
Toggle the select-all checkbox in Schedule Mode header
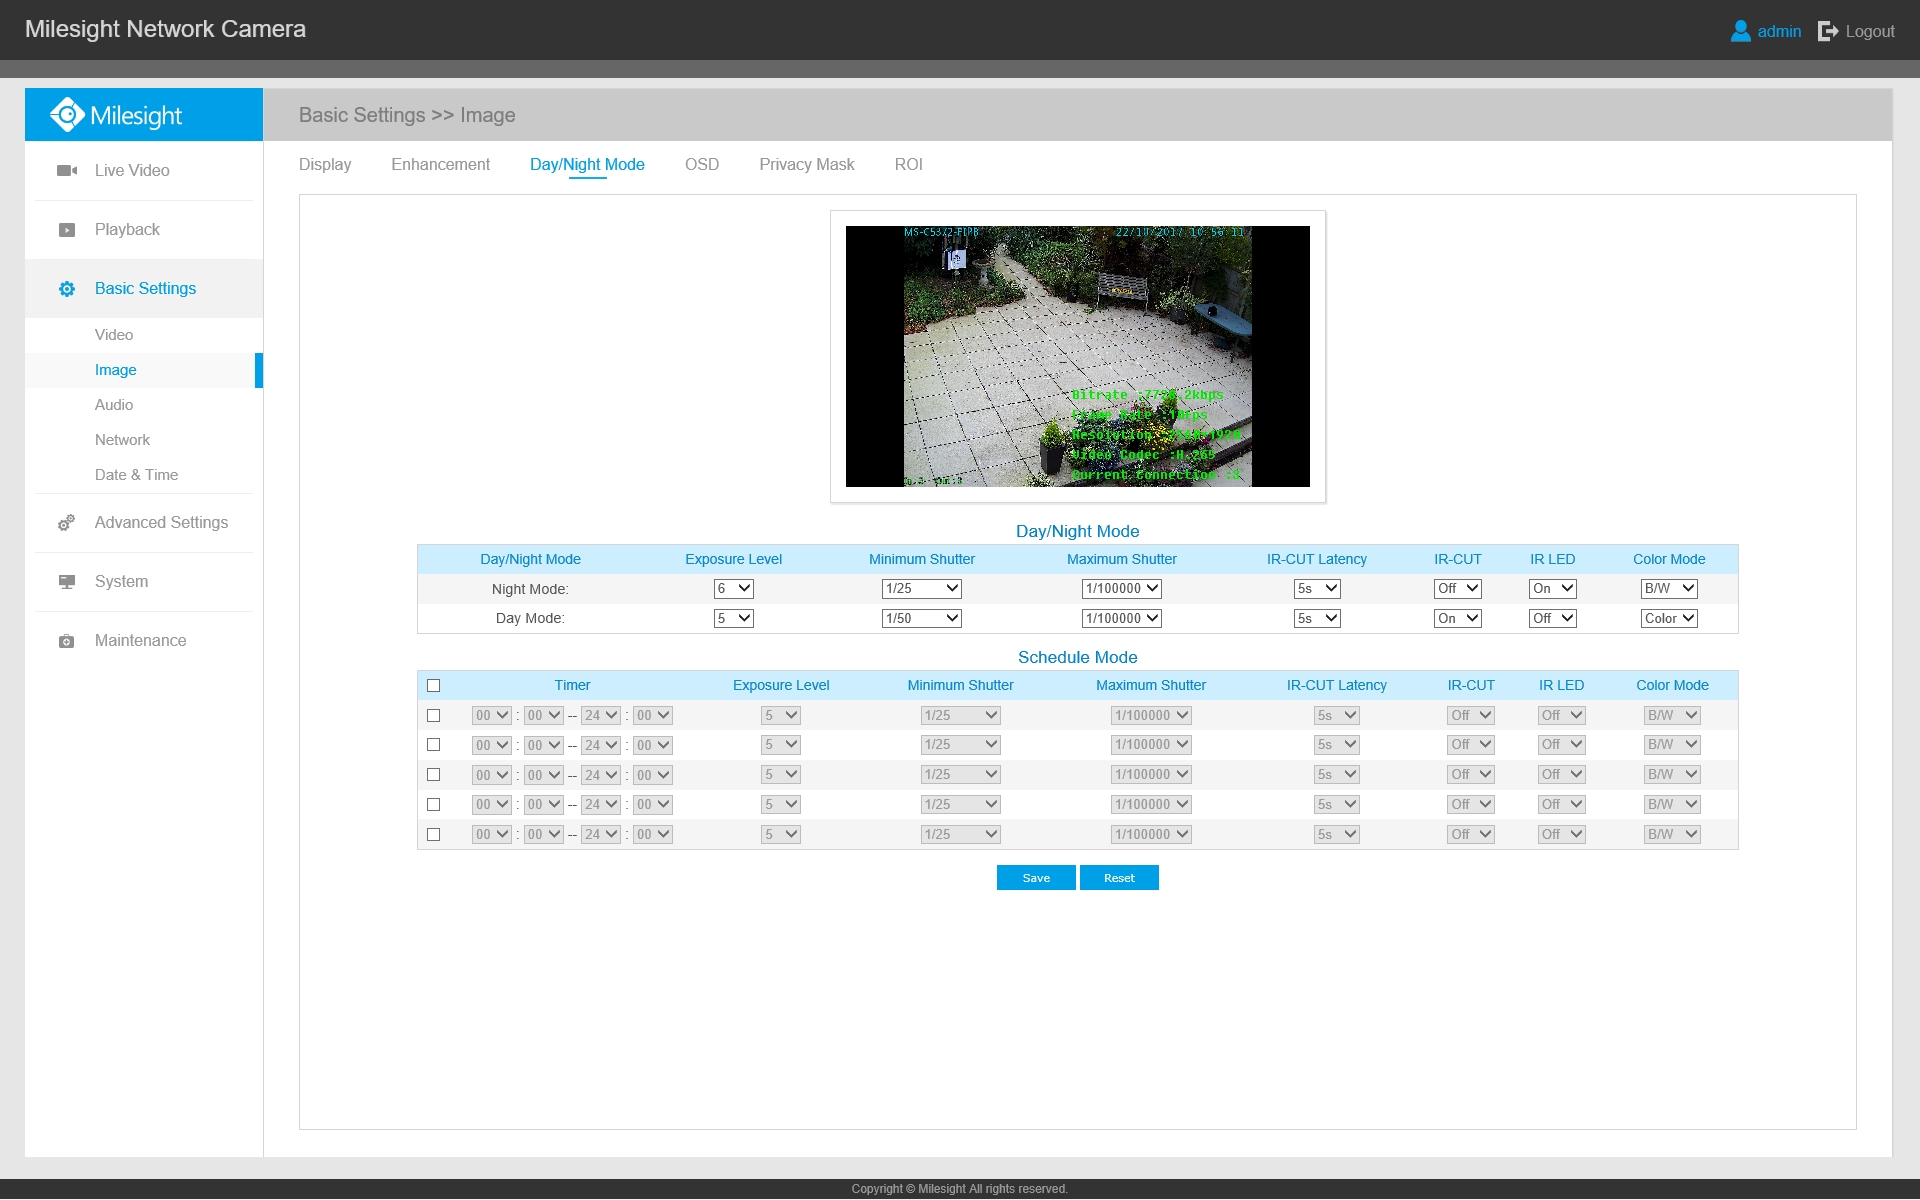tap(433, 686)
